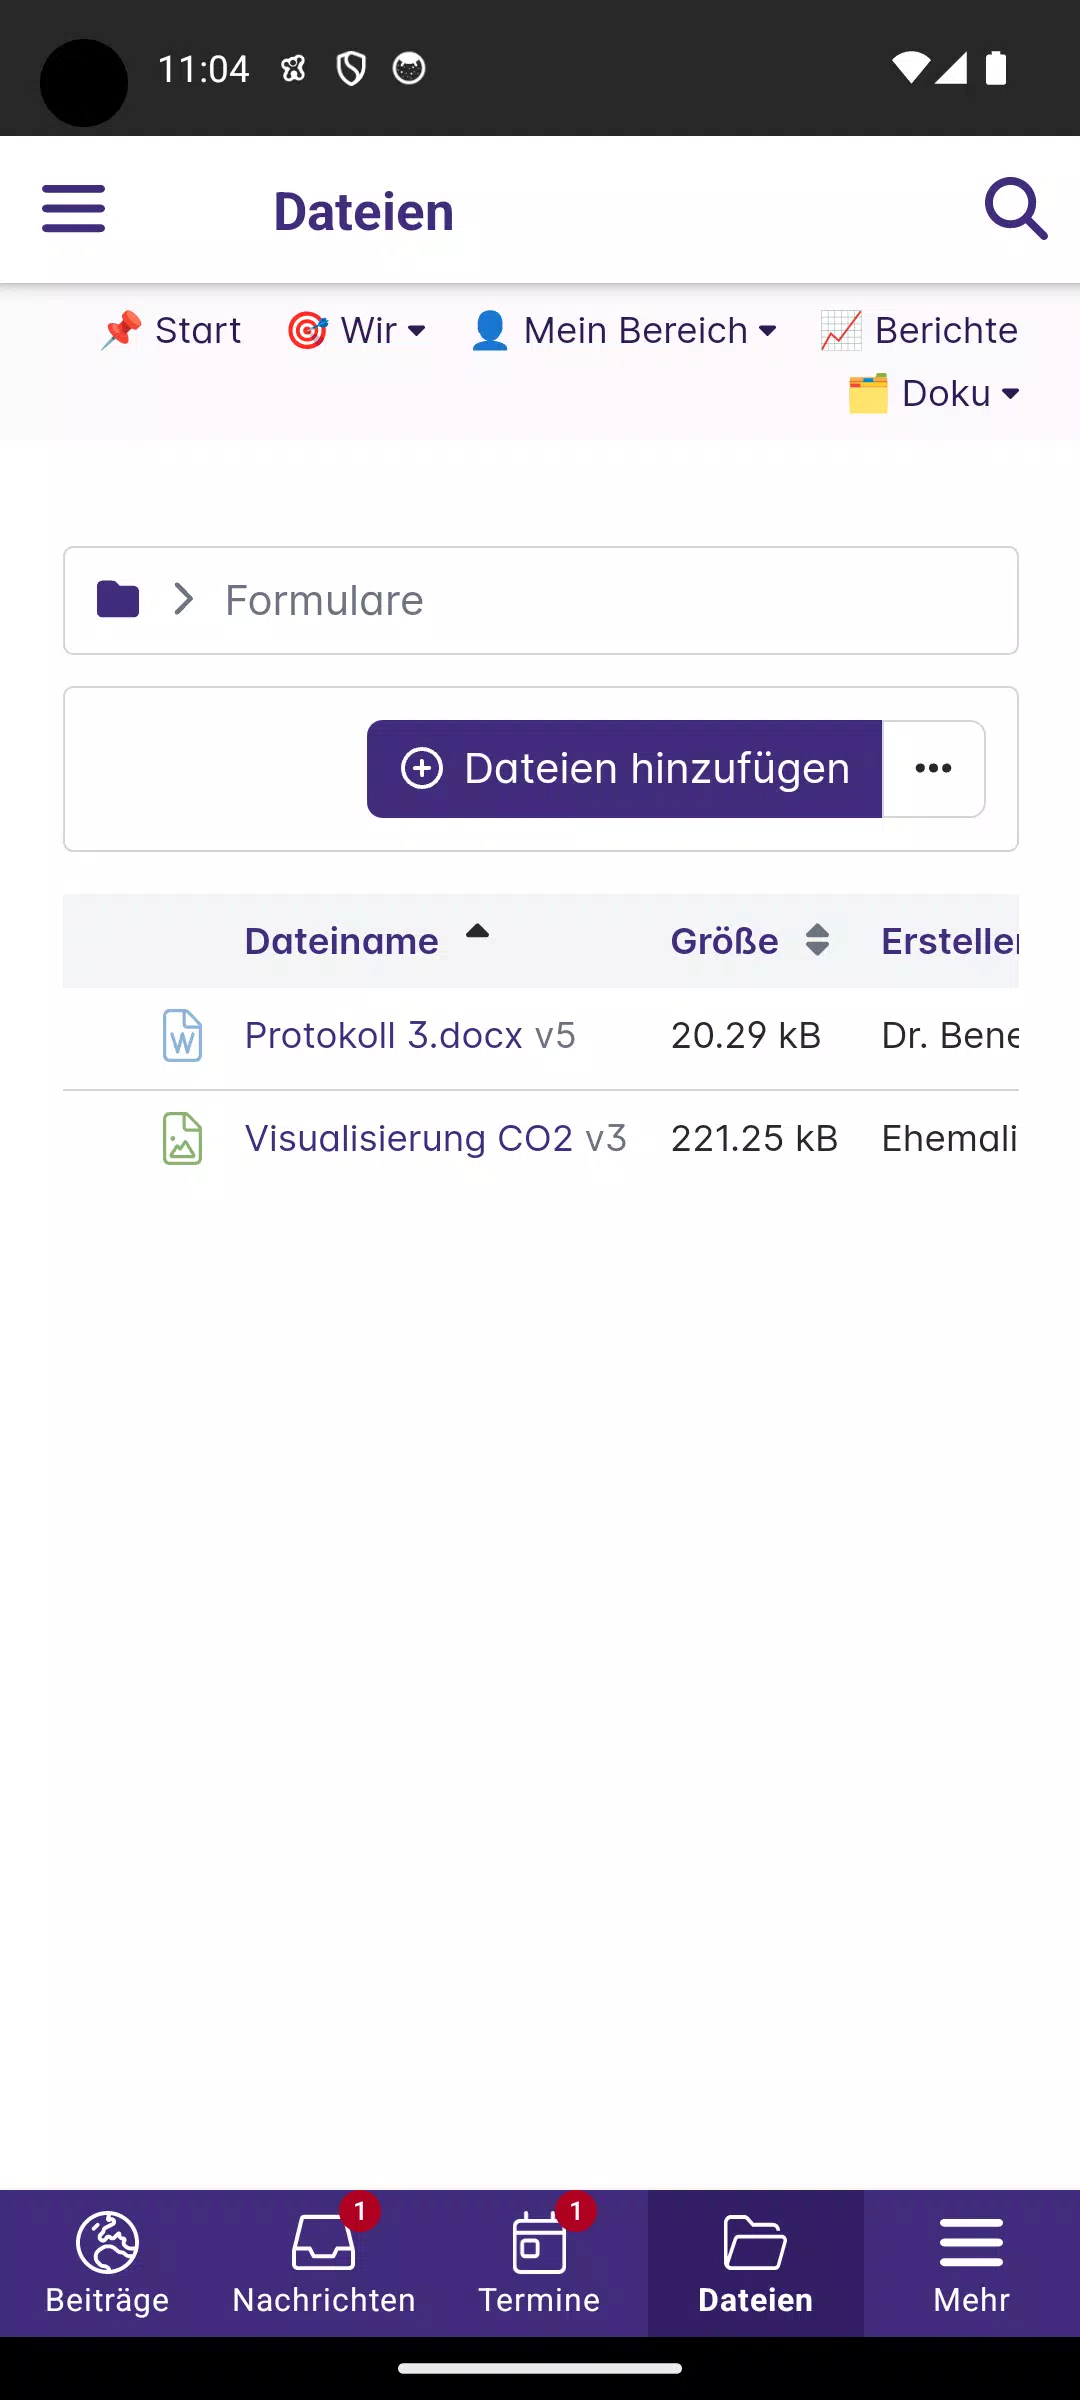The width and height of the screenshot is (1080, 2400).
Task: Click the Word document icon for Protokoll 3
Action: coord(182,1036)
